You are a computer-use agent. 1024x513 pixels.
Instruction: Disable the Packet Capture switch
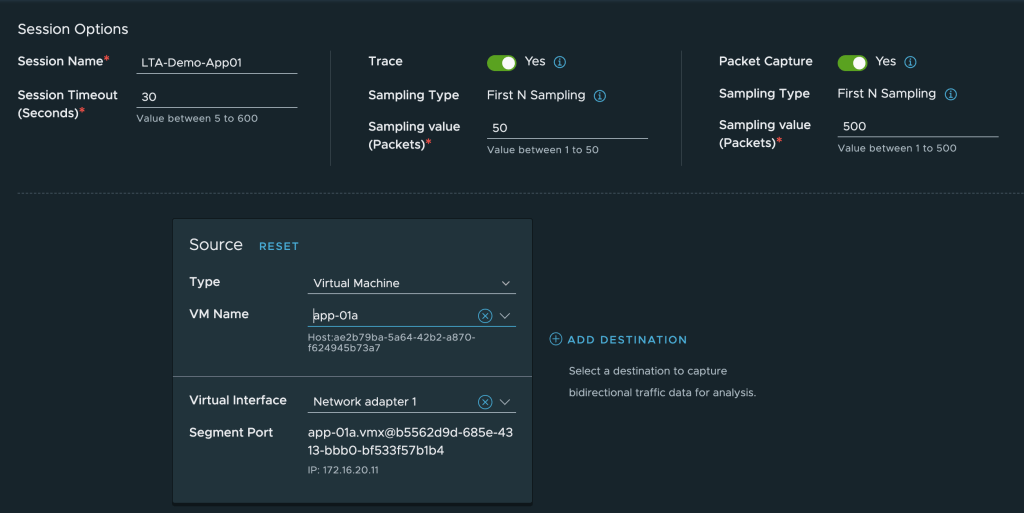[852, 63]
